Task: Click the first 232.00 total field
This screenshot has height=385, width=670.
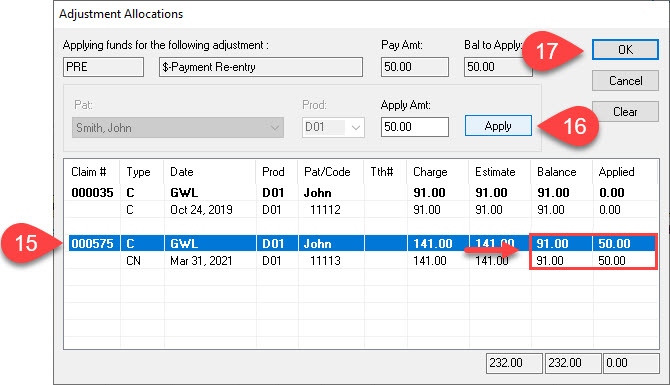Action: [514, 363]
